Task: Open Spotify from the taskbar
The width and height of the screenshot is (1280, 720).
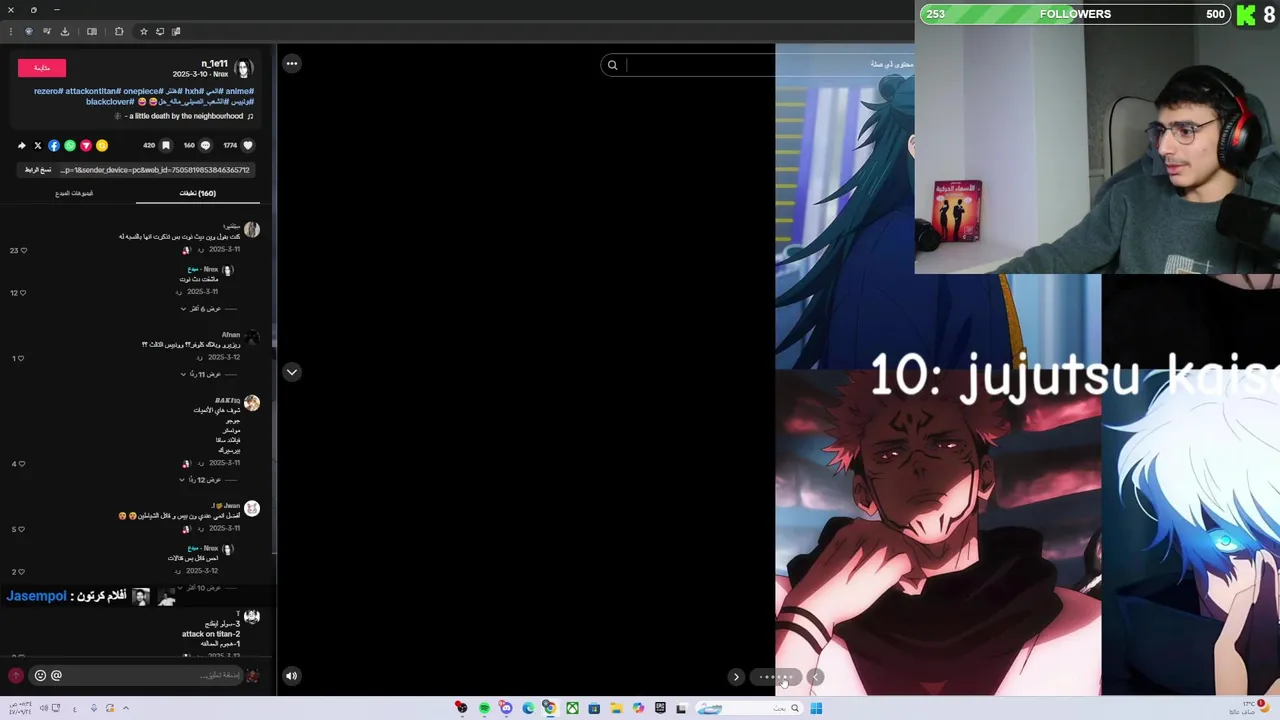Action: point(484,709)
